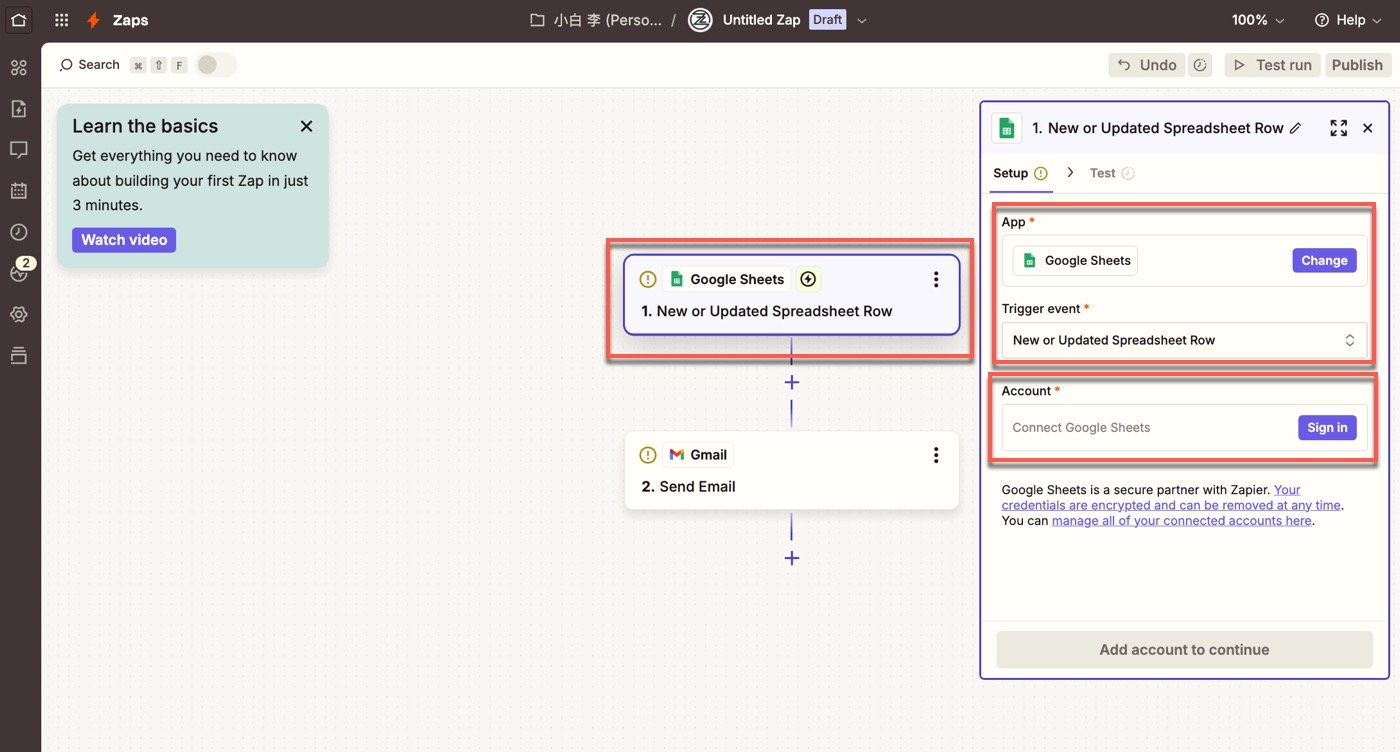Open the apps grid launcher
1400x752 pixels.
[x=62, y=20]
